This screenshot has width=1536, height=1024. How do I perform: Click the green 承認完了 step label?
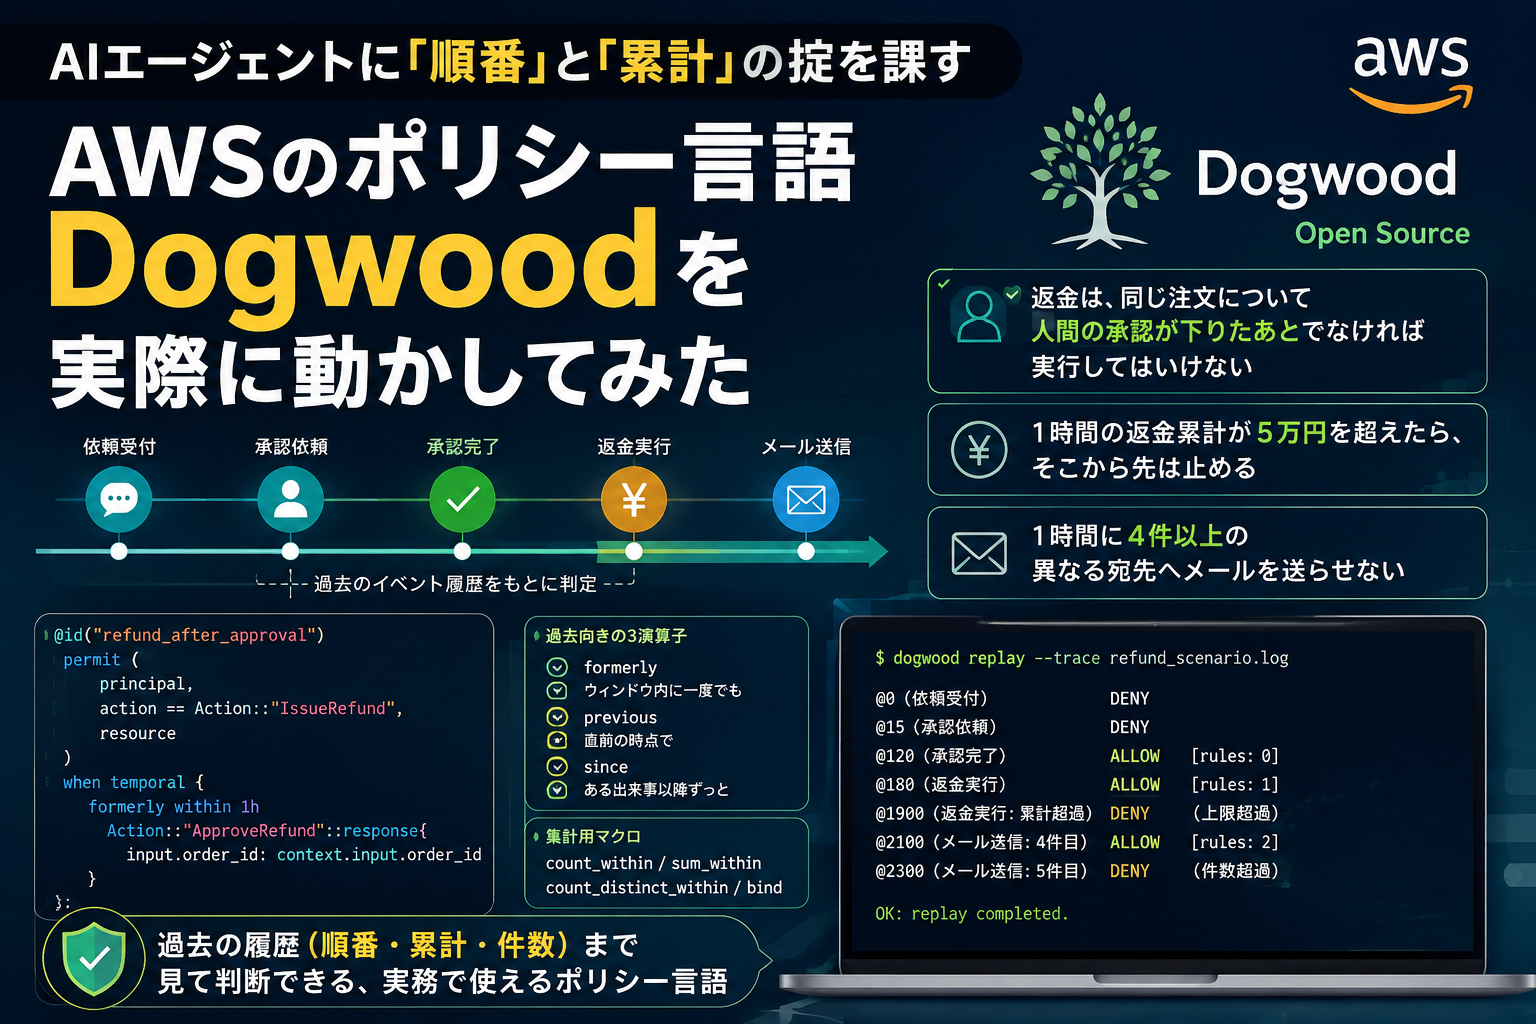click(463, 447)
